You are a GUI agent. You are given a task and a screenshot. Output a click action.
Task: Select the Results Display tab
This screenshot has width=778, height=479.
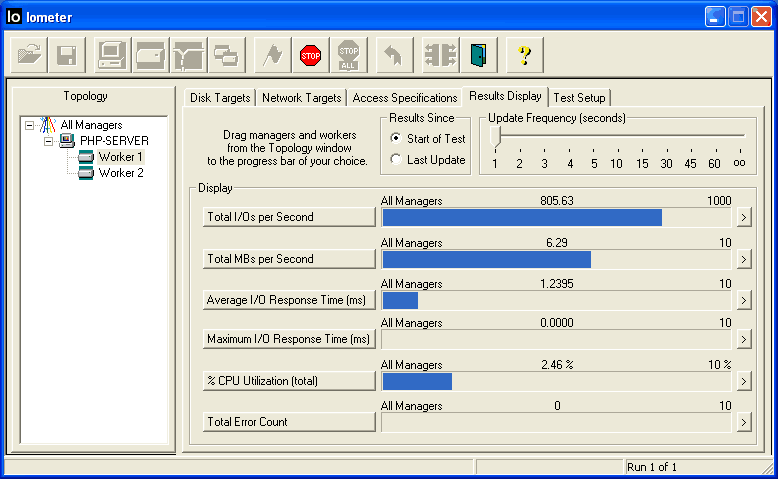(505, 96)
